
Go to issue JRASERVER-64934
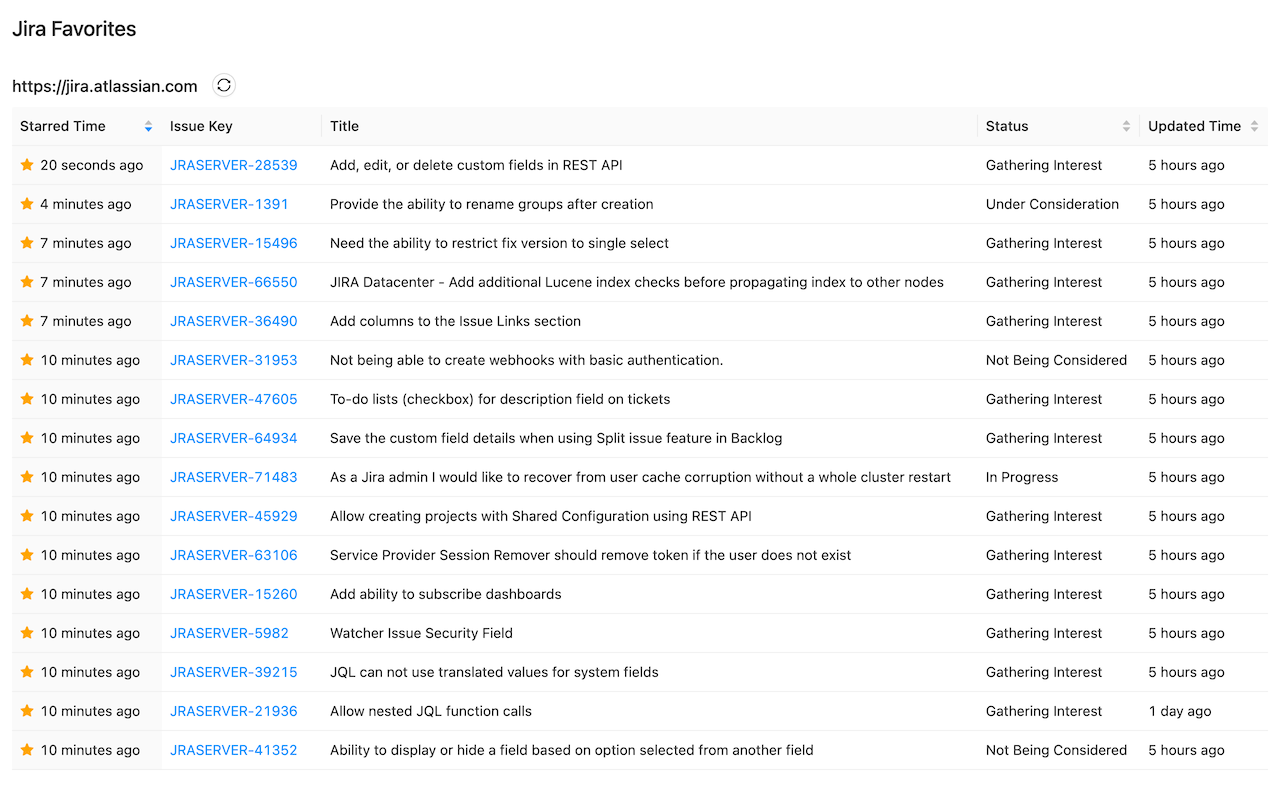233,438
